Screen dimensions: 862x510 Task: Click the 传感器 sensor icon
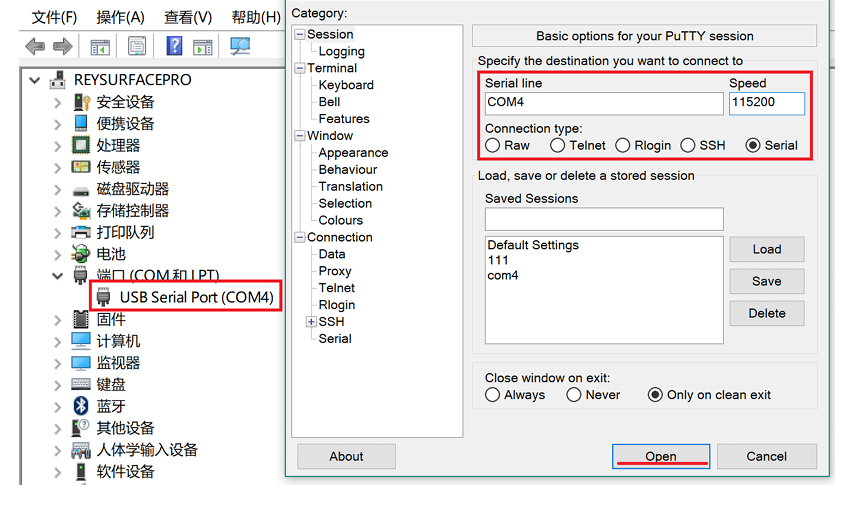point(81,167)
